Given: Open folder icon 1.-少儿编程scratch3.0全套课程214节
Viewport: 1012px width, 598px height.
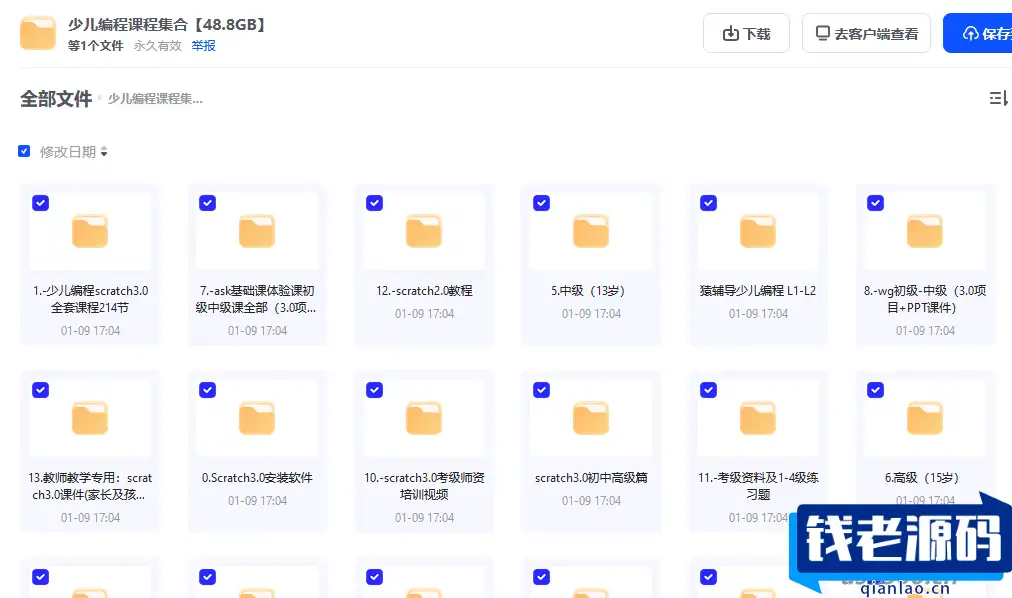Looking at the screenshot, I should pyautogui.click(x=90, y=232).
